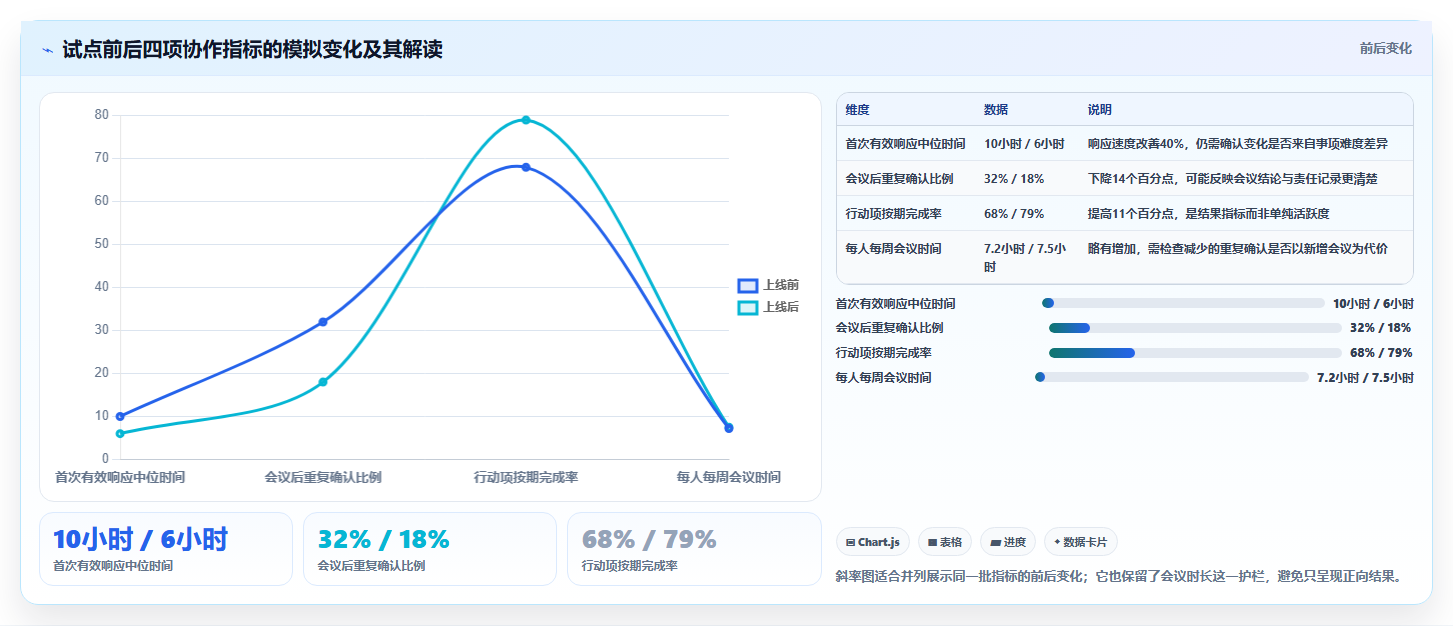
Task: Click the 每人每周会议时间 chart data point
Action: [x=729, y=428]
